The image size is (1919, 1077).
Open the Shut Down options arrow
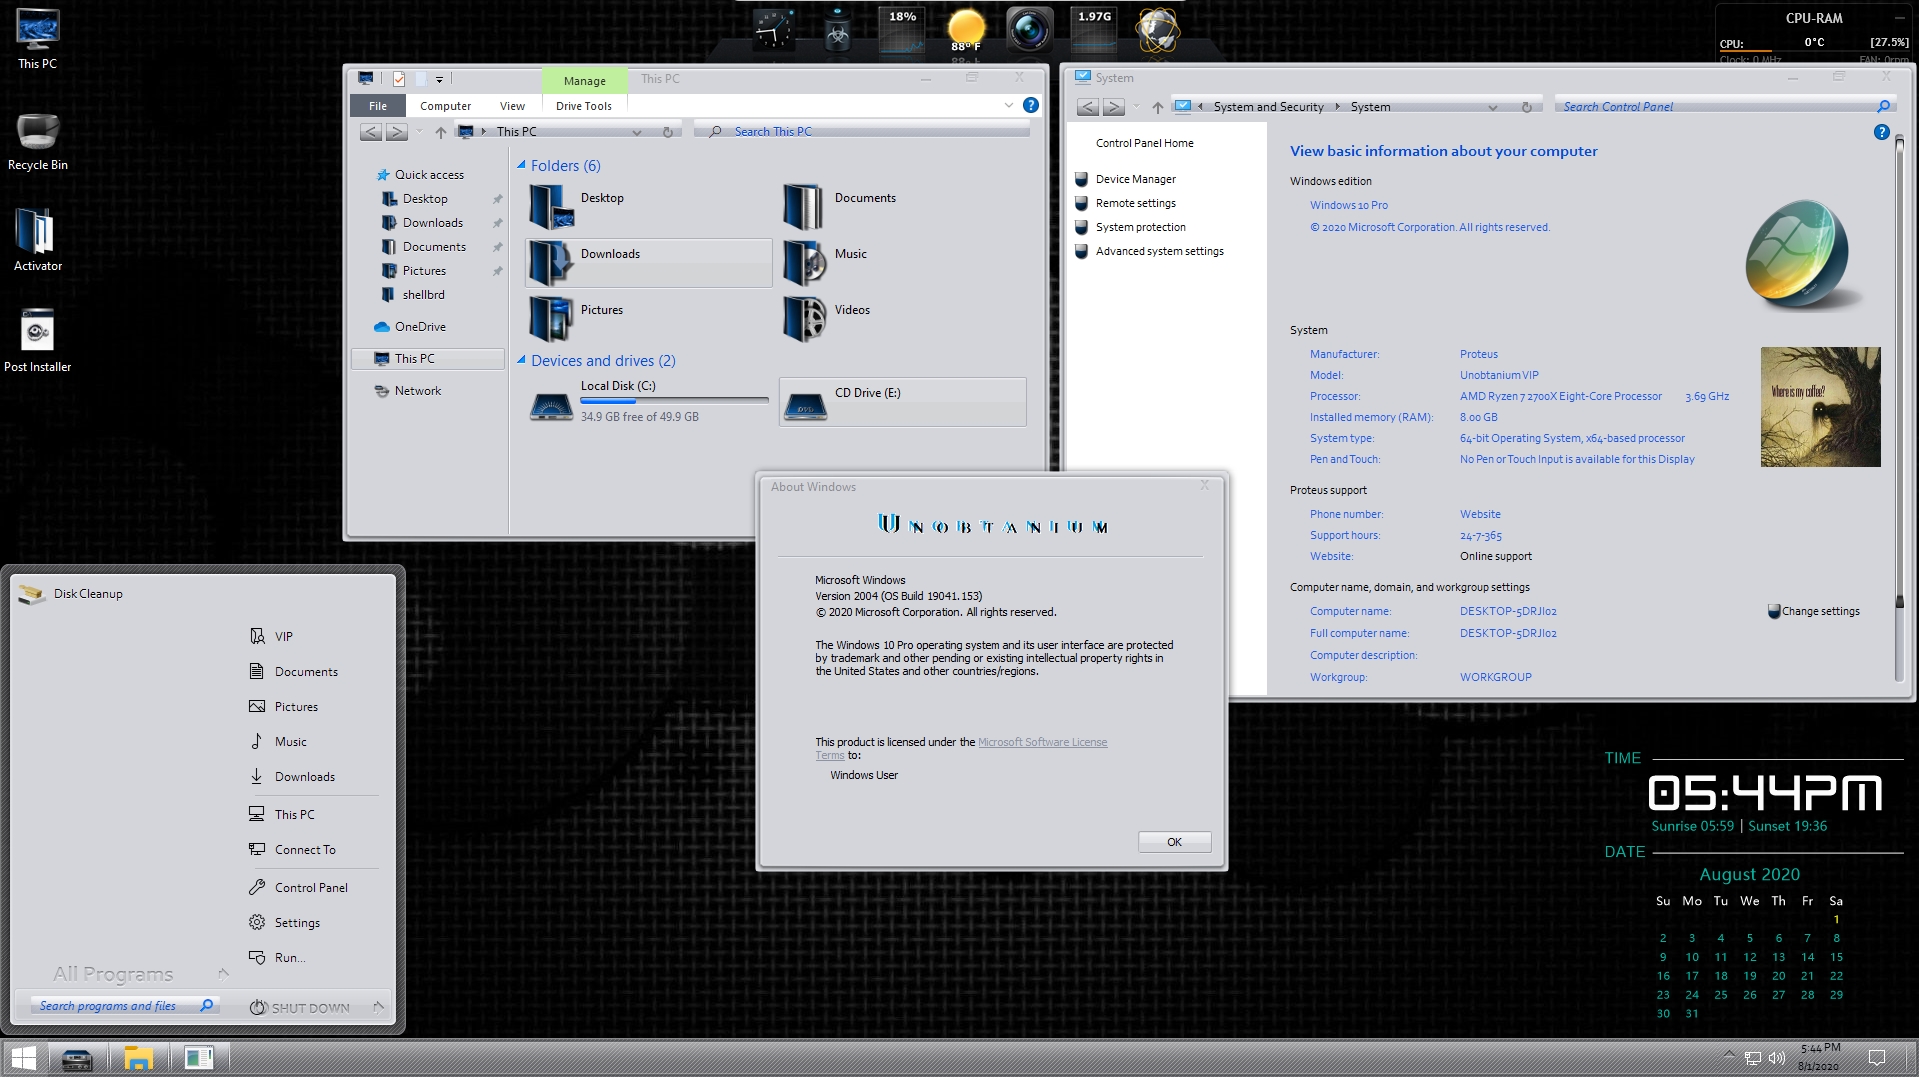(x=378, y=1006)
